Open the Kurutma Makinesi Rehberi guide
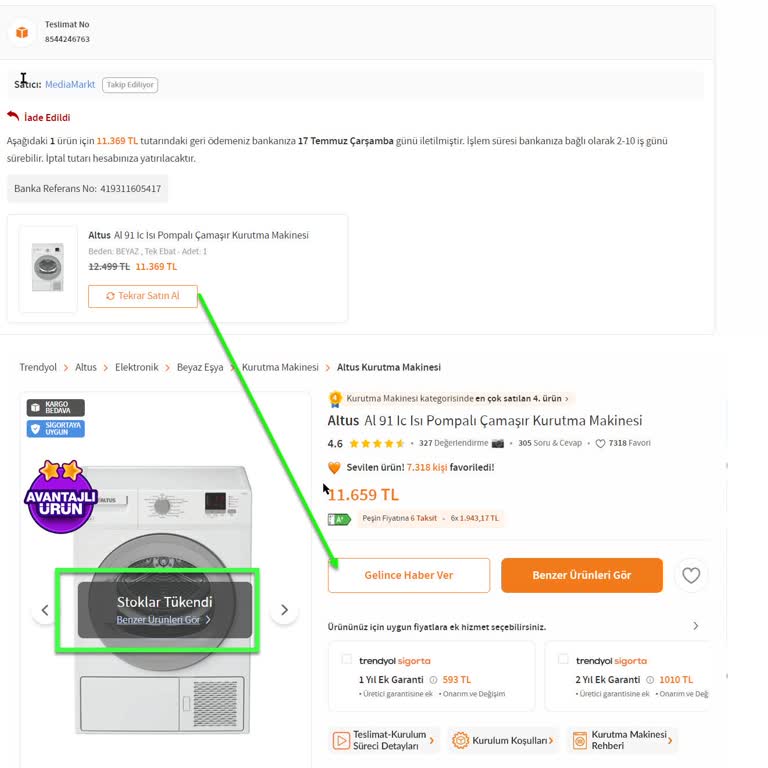The height and width of the screenshot is (768, 768). click(622, 740)
